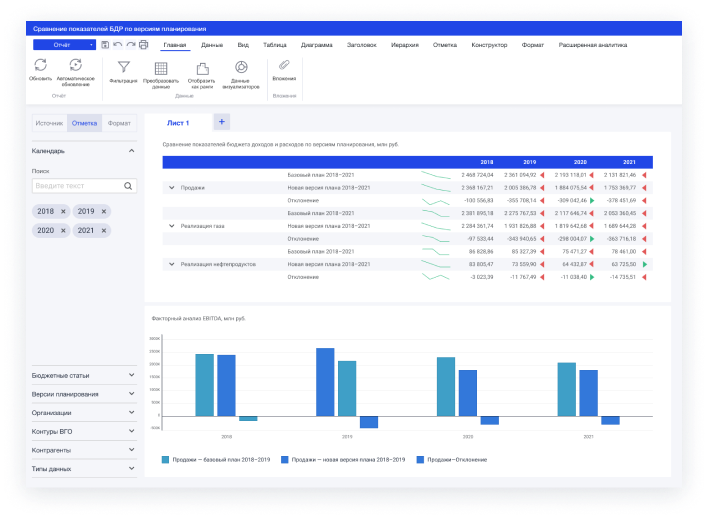Open the Диаграмма ribbon tab
708x519 pixels.
click(317, 45)
